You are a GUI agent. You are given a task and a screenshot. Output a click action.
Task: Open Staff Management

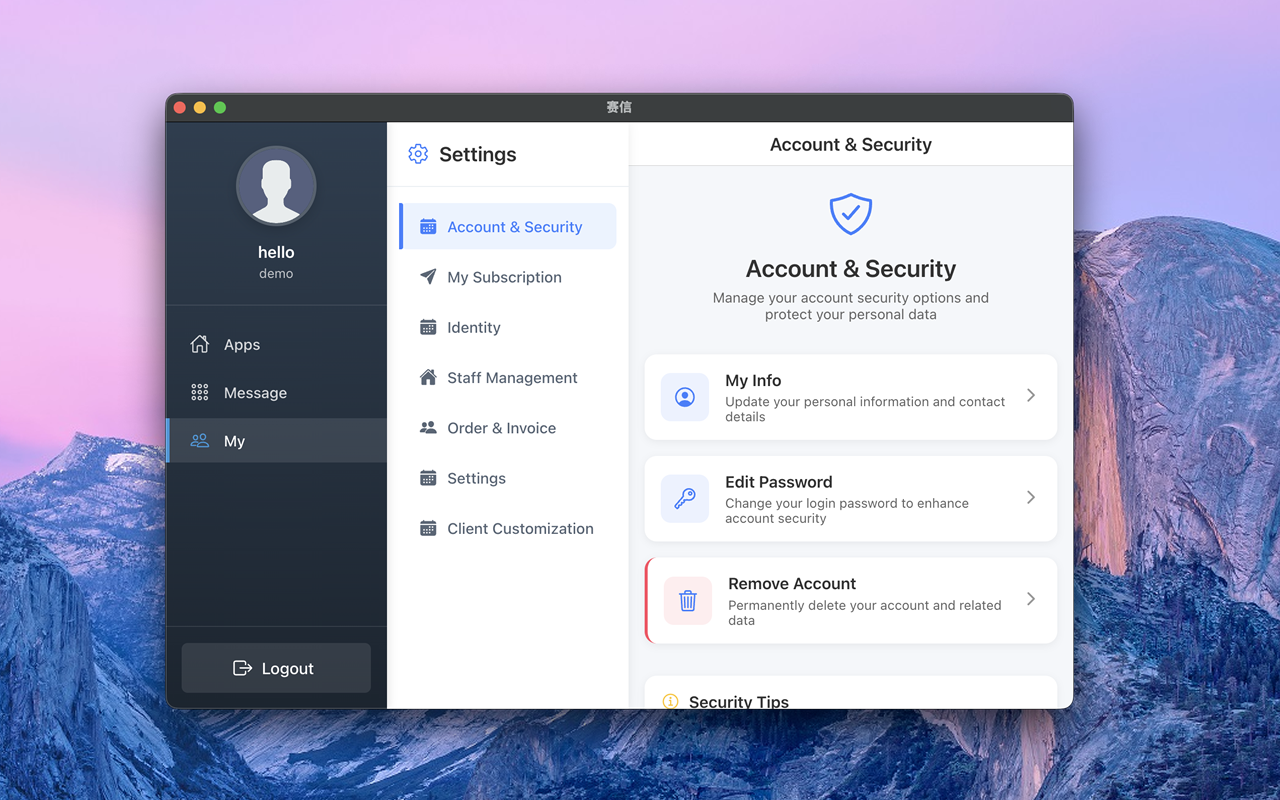(508, 377)
